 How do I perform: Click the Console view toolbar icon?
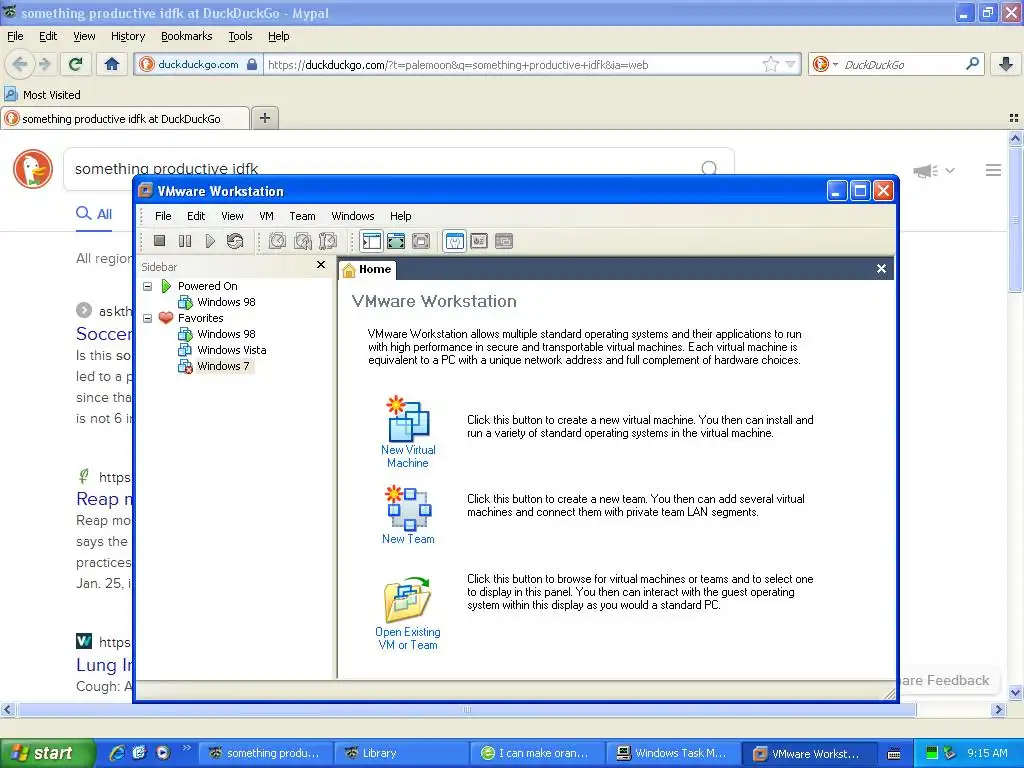479,241
